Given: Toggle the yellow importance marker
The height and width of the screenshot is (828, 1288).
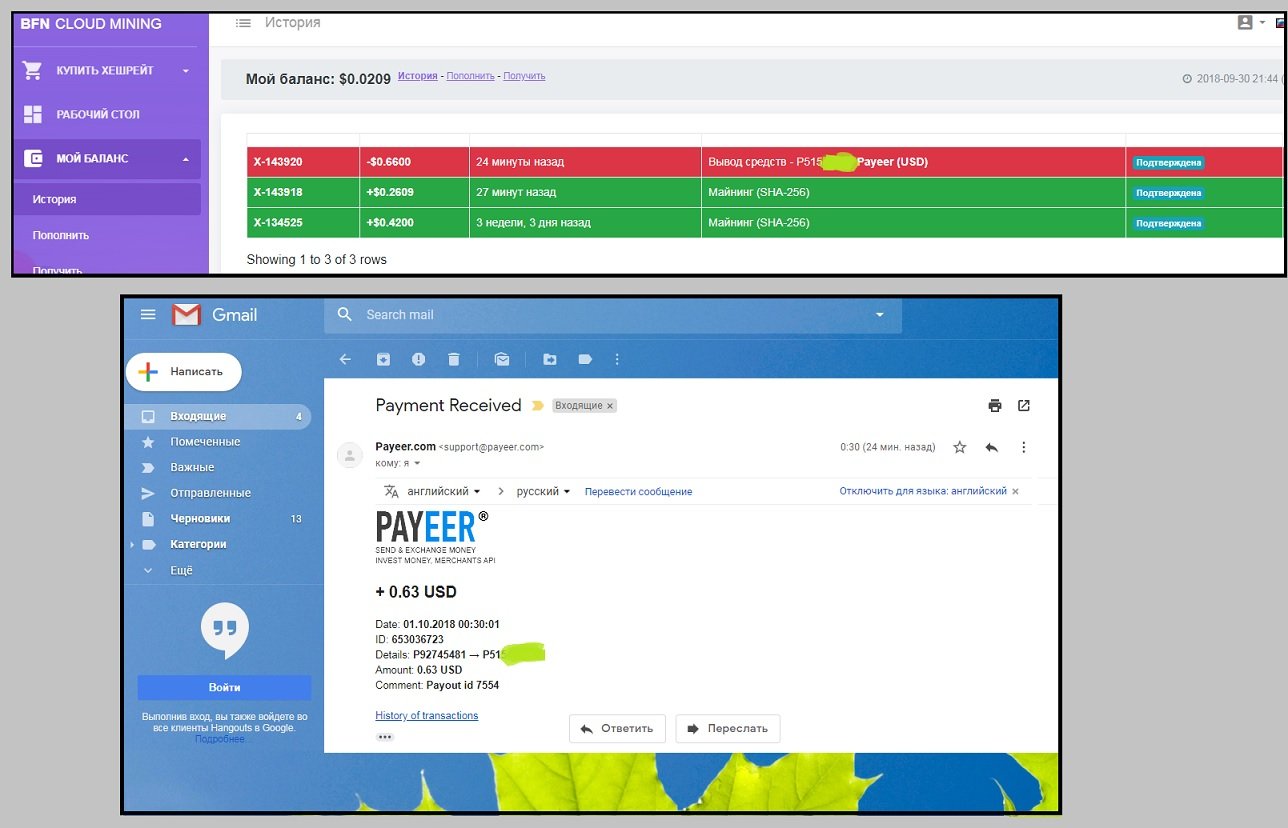Looking at the screenshot, I should [x=537, y=406].
